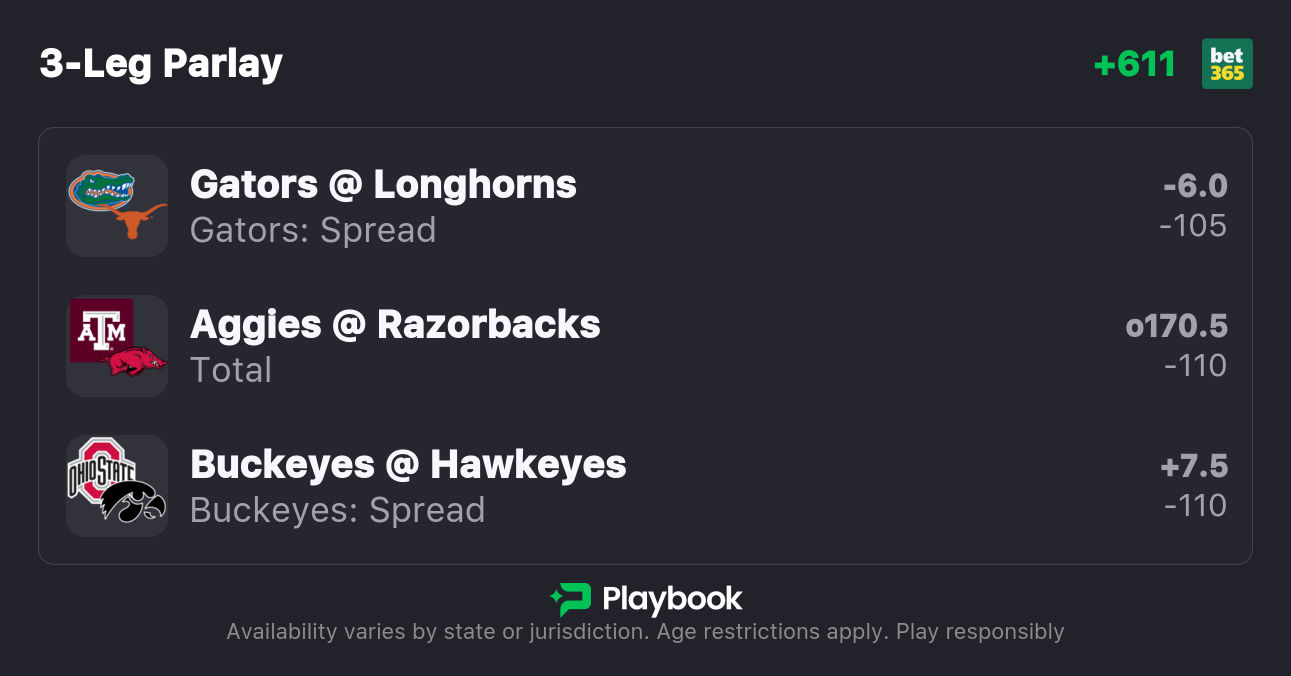Click the "Buckeyes: Spread" bet type label
This screenshot has width=1291, height=676.
[337, 510]
